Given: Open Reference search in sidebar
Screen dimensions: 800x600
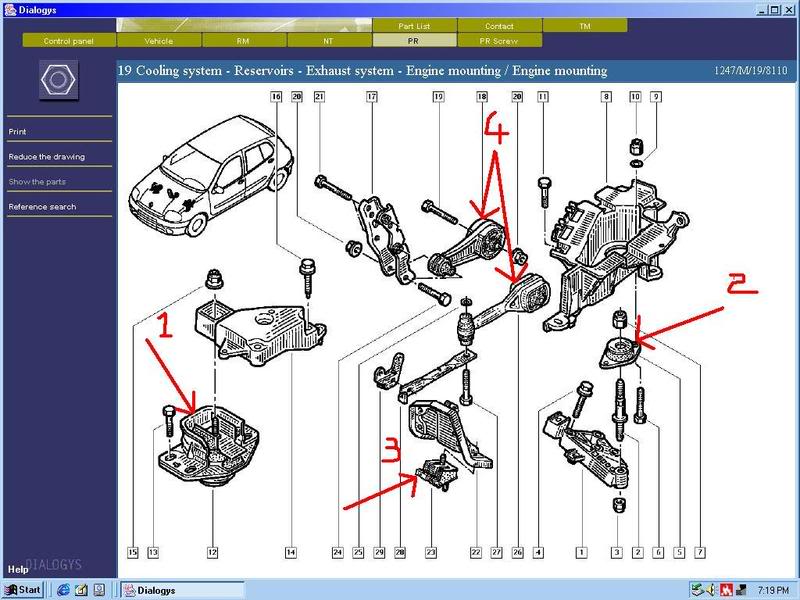Looking at the screenshot, I should pos(42,207).
